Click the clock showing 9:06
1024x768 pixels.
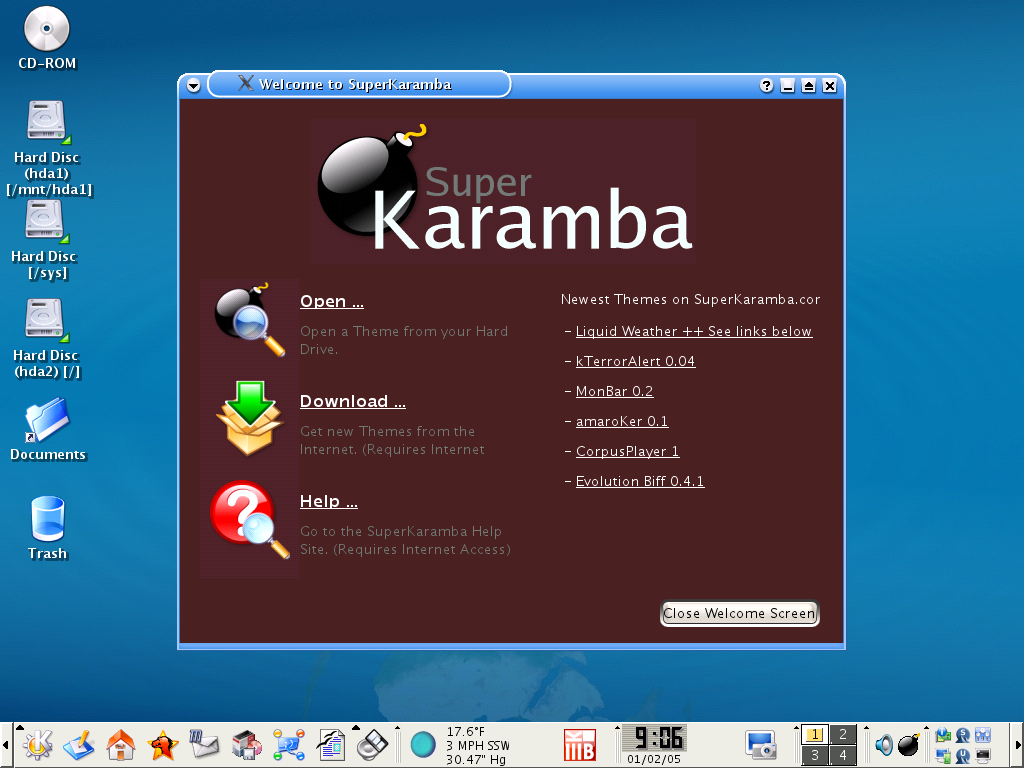(x=654, y=738)
